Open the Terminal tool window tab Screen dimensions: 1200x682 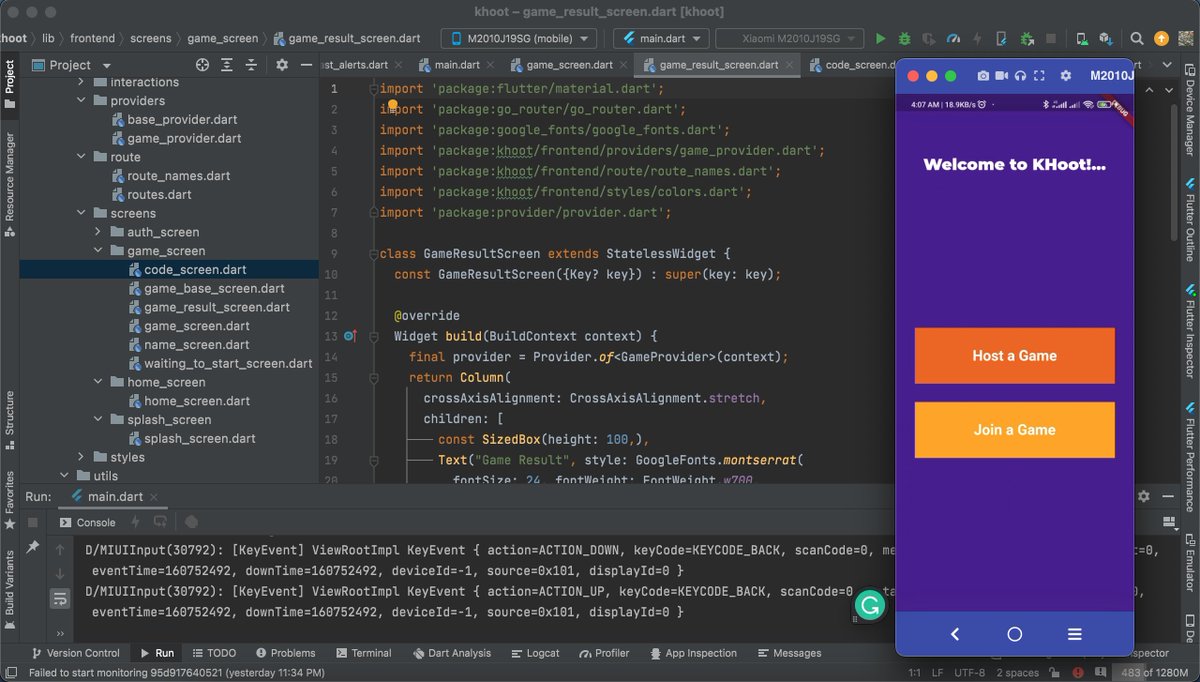click(x=362, y=653)
